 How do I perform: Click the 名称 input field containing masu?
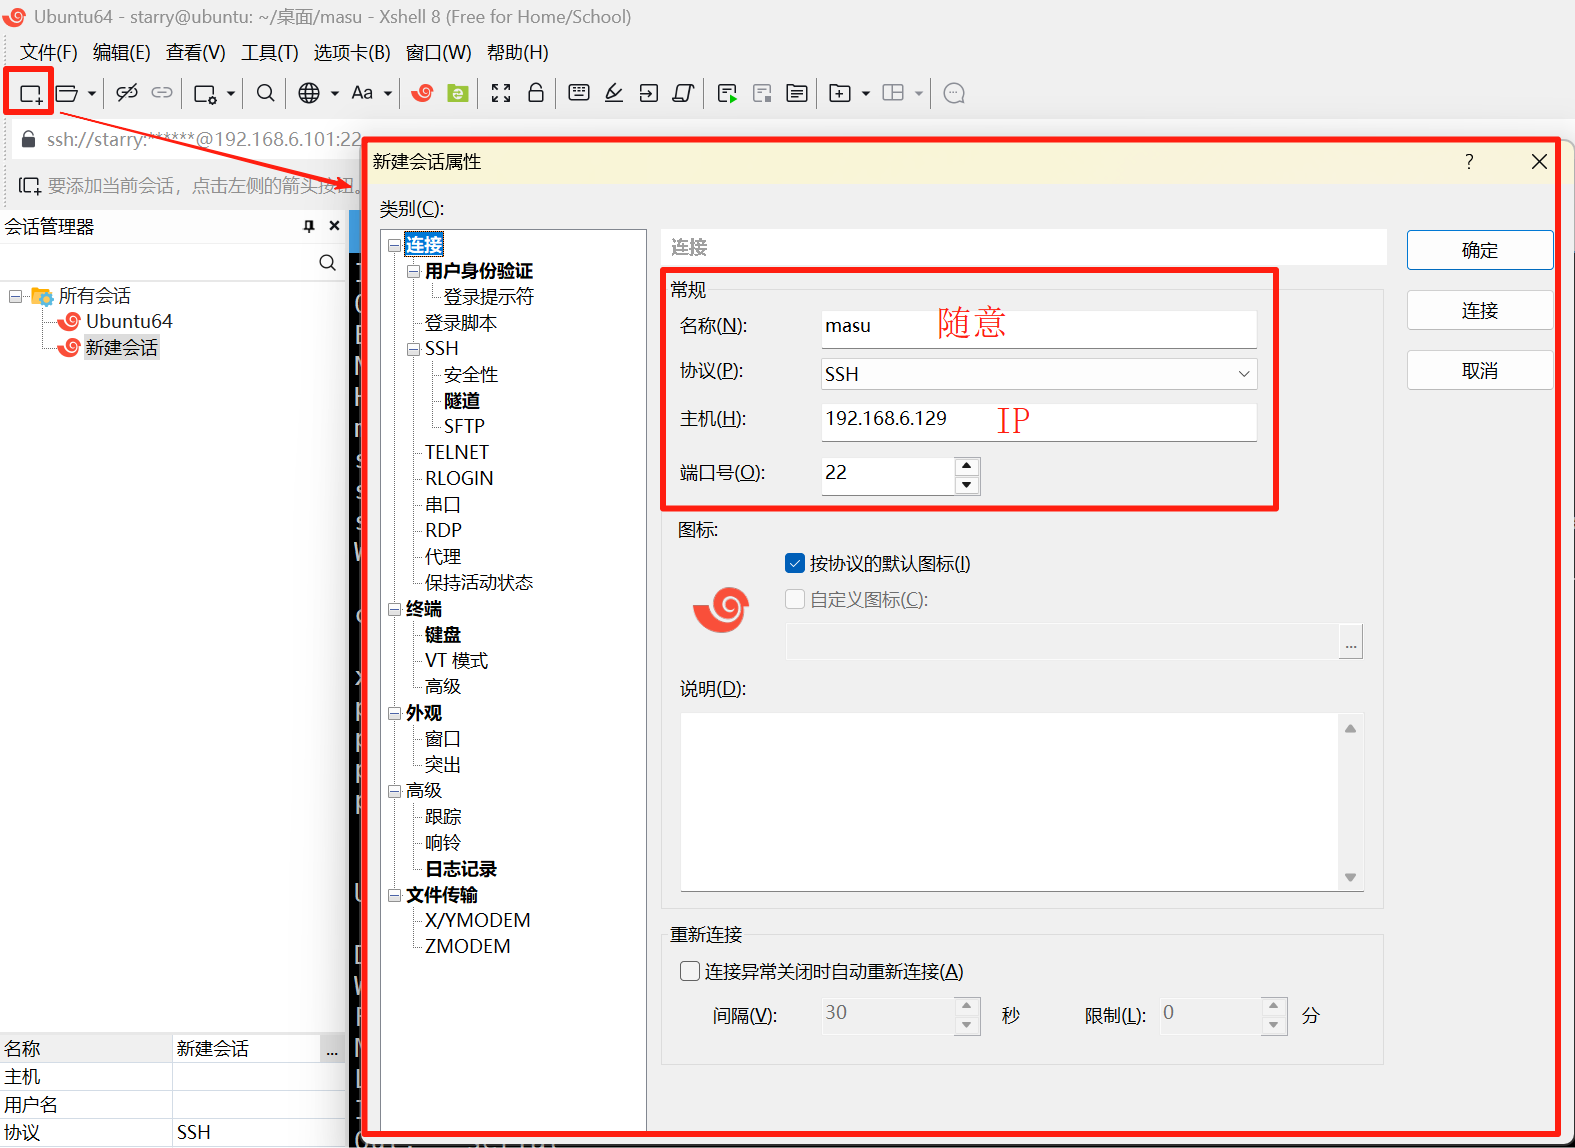pos(1039,328)
